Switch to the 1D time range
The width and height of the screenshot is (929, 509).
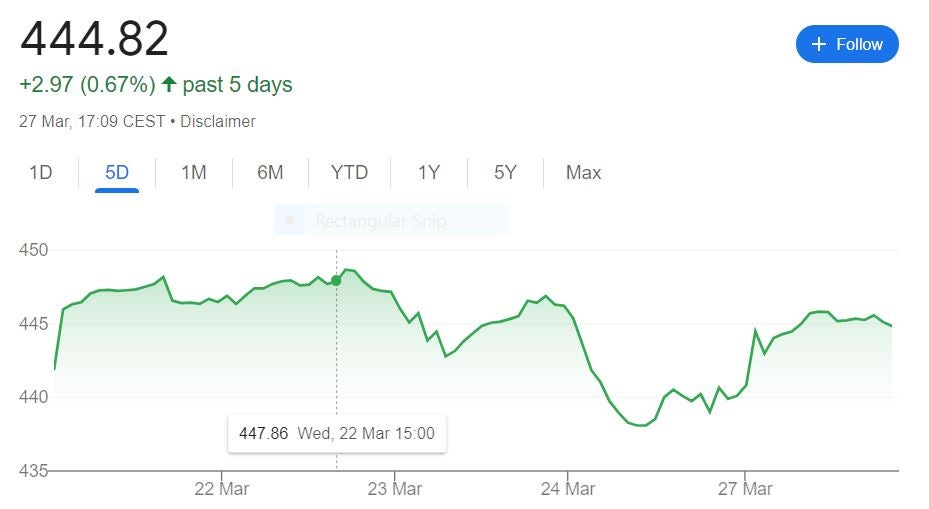tap(40, 173)
